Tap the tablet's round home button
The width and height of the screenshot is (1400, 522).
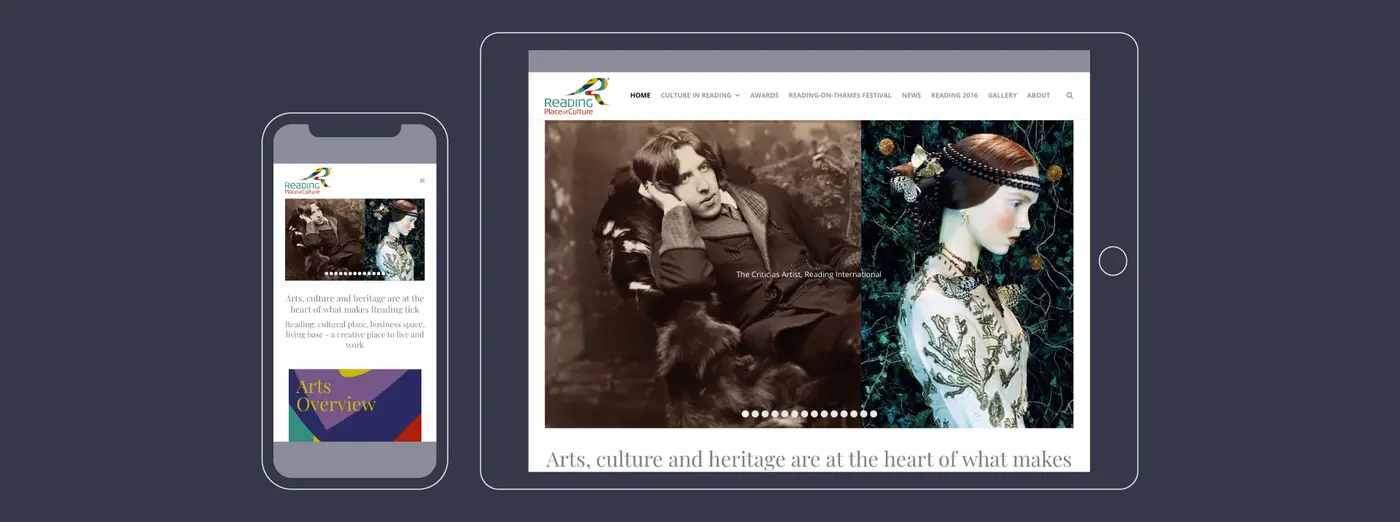[x=1113, y=261]
